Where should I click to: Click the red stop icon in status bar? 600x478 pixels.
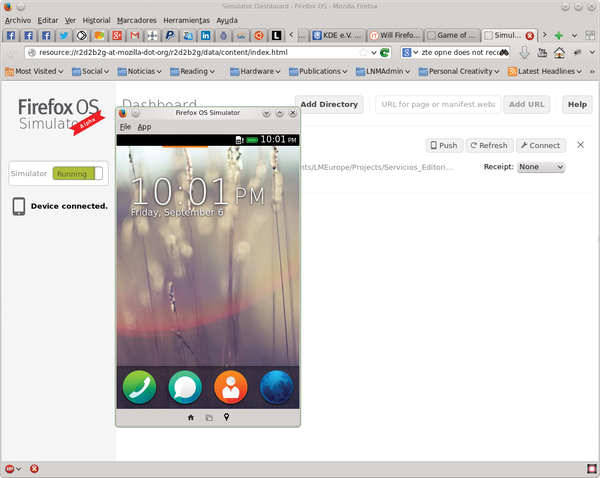[x=34, y=468]
